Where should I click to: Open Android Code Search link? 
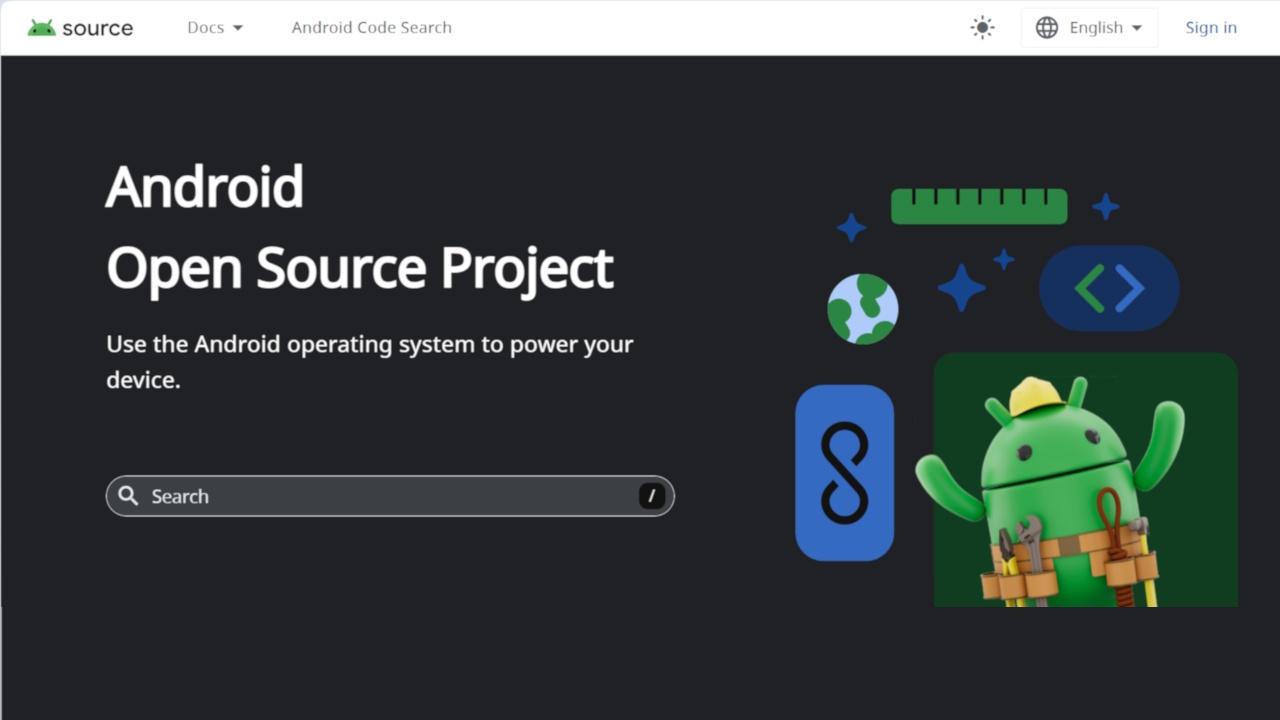(372, 28)
